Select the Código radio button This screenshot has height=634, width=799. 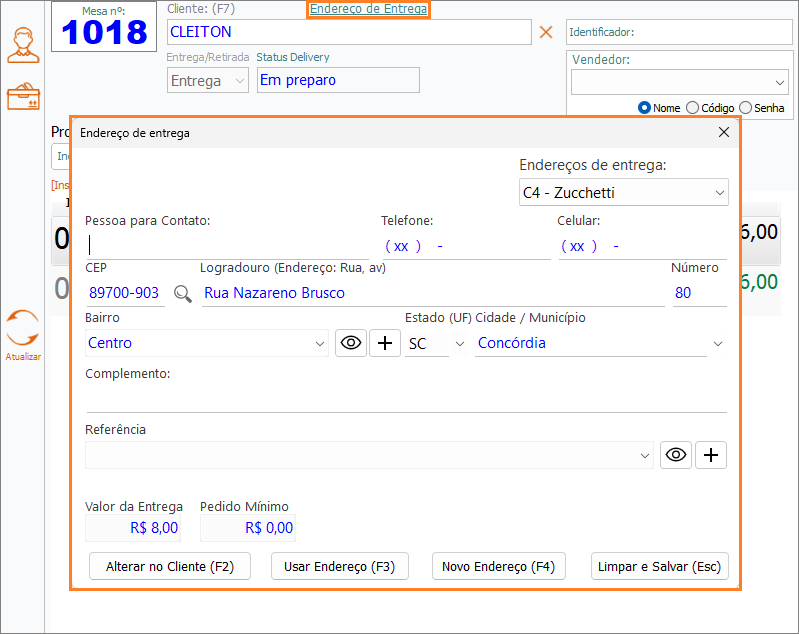[x=693, y=108]
